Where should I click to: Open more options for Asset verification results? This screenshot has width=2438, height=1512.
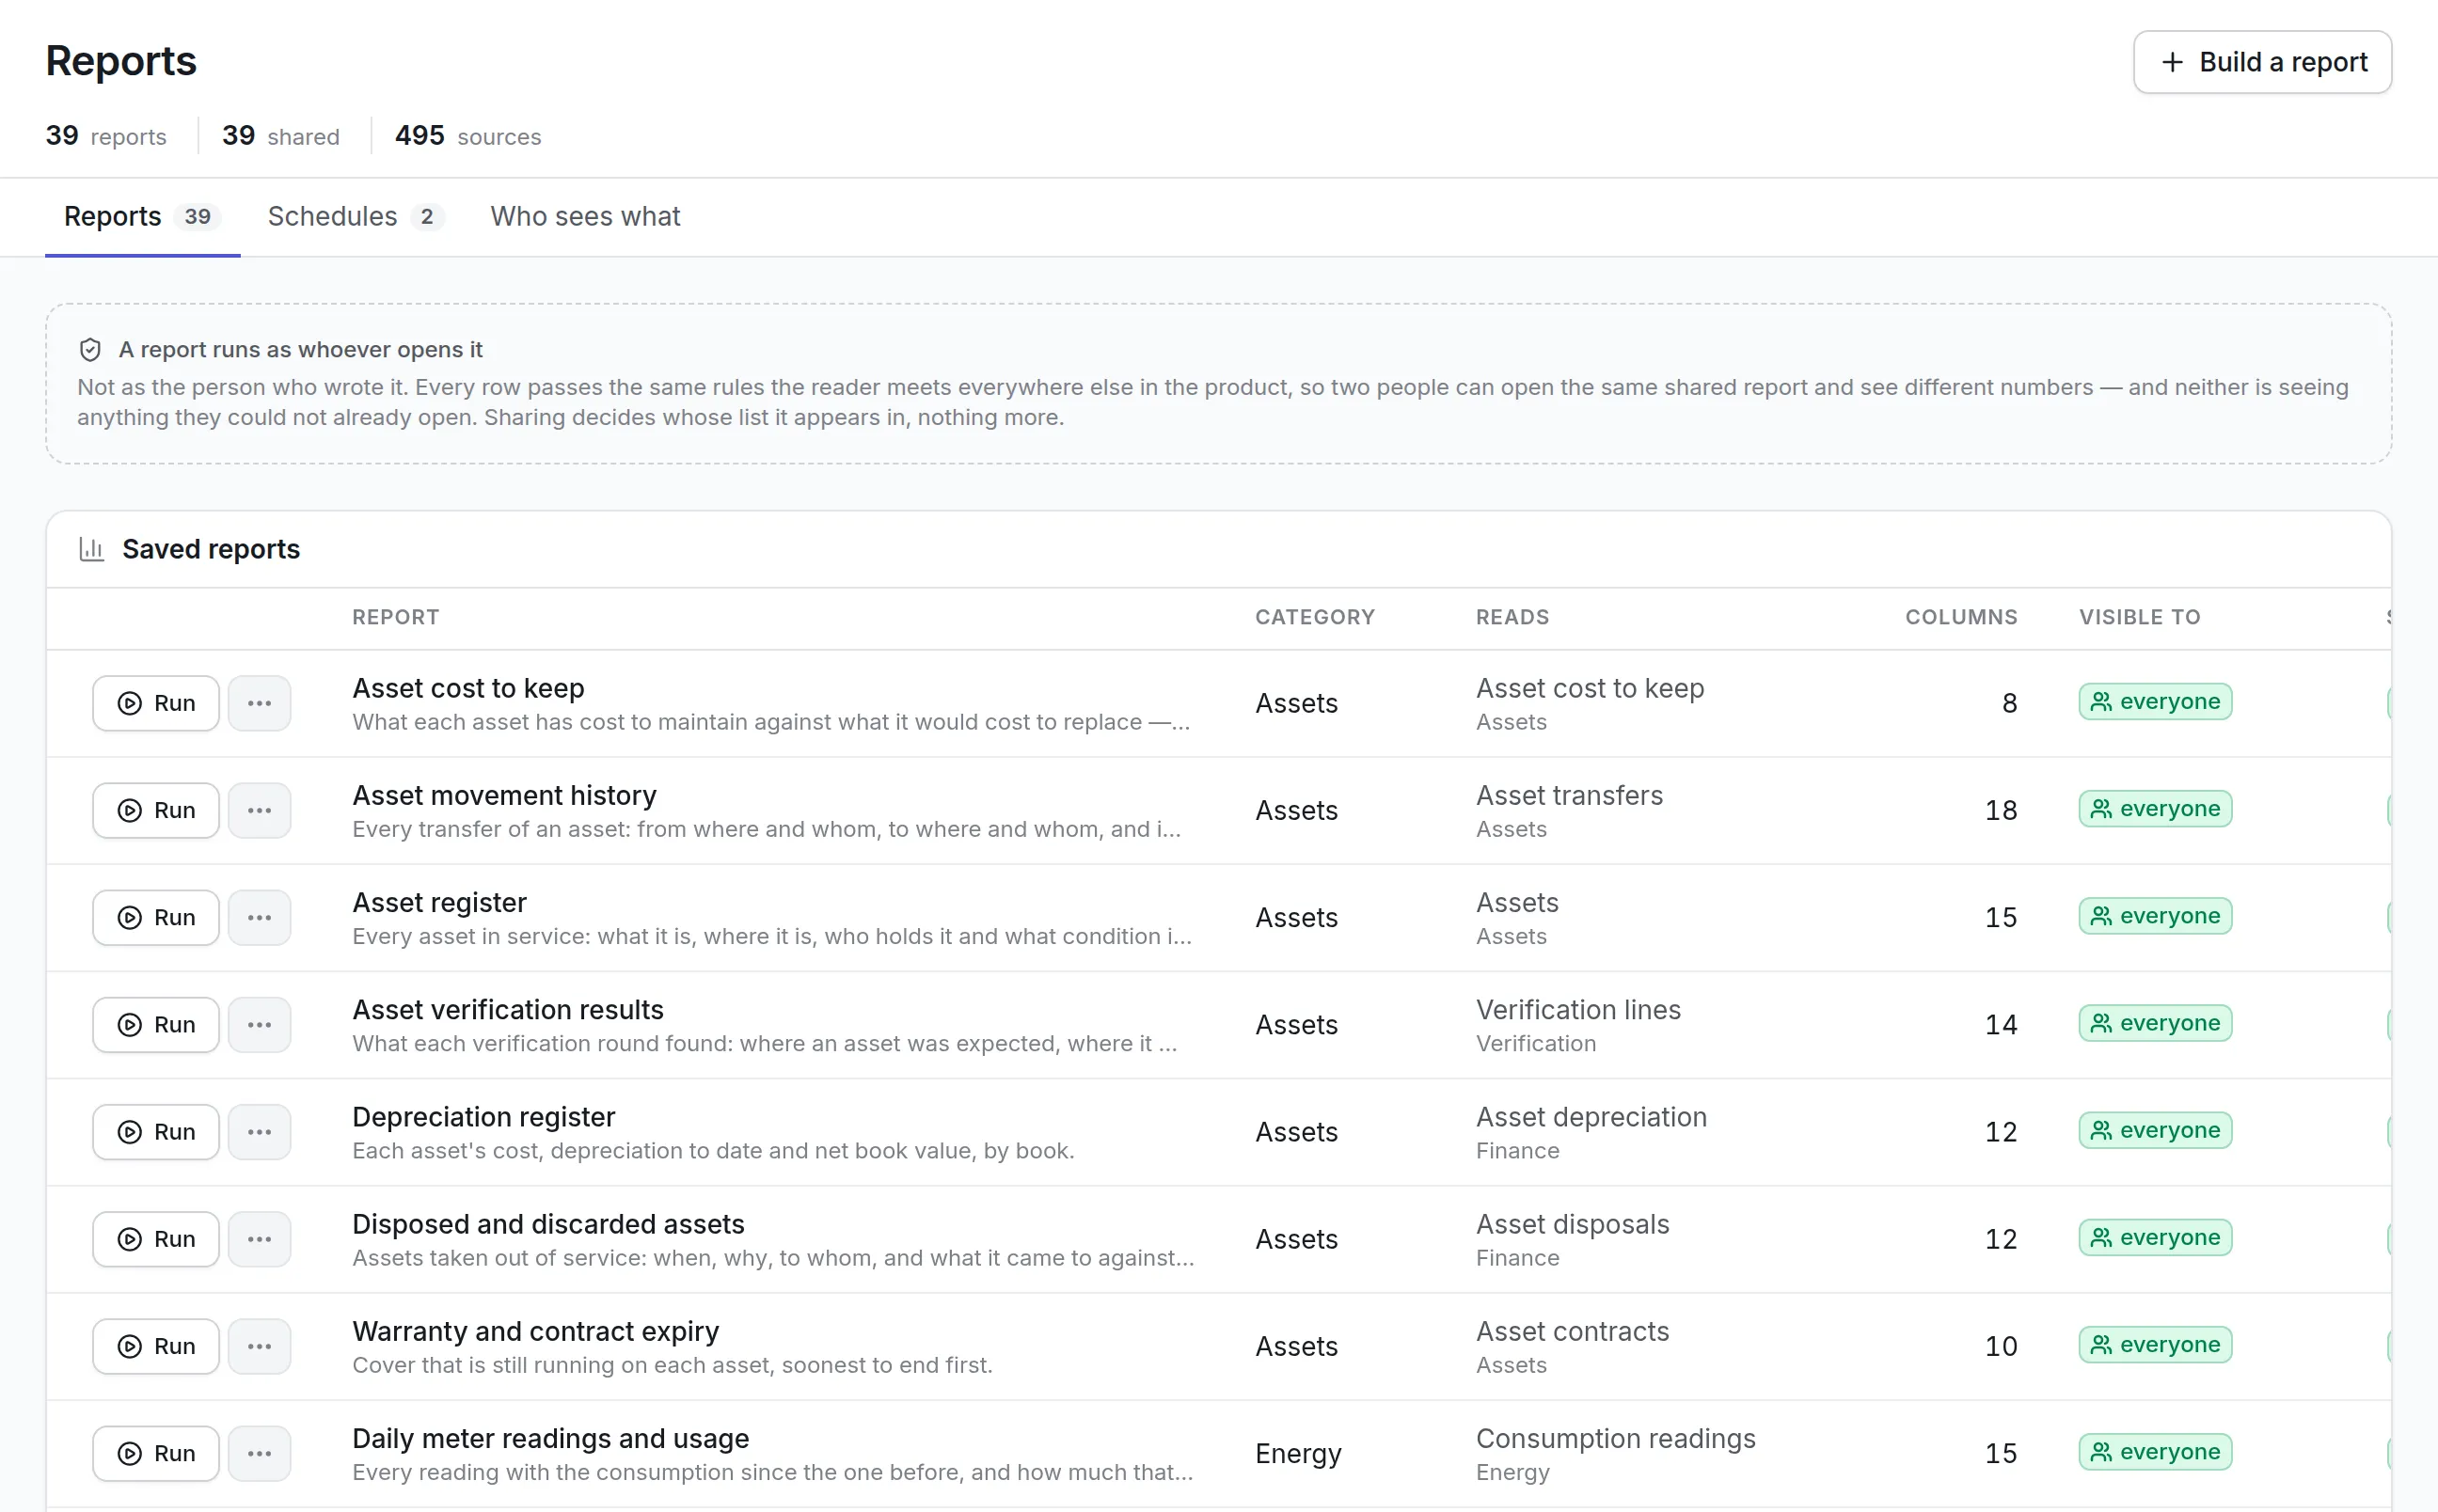point(259,1024)
